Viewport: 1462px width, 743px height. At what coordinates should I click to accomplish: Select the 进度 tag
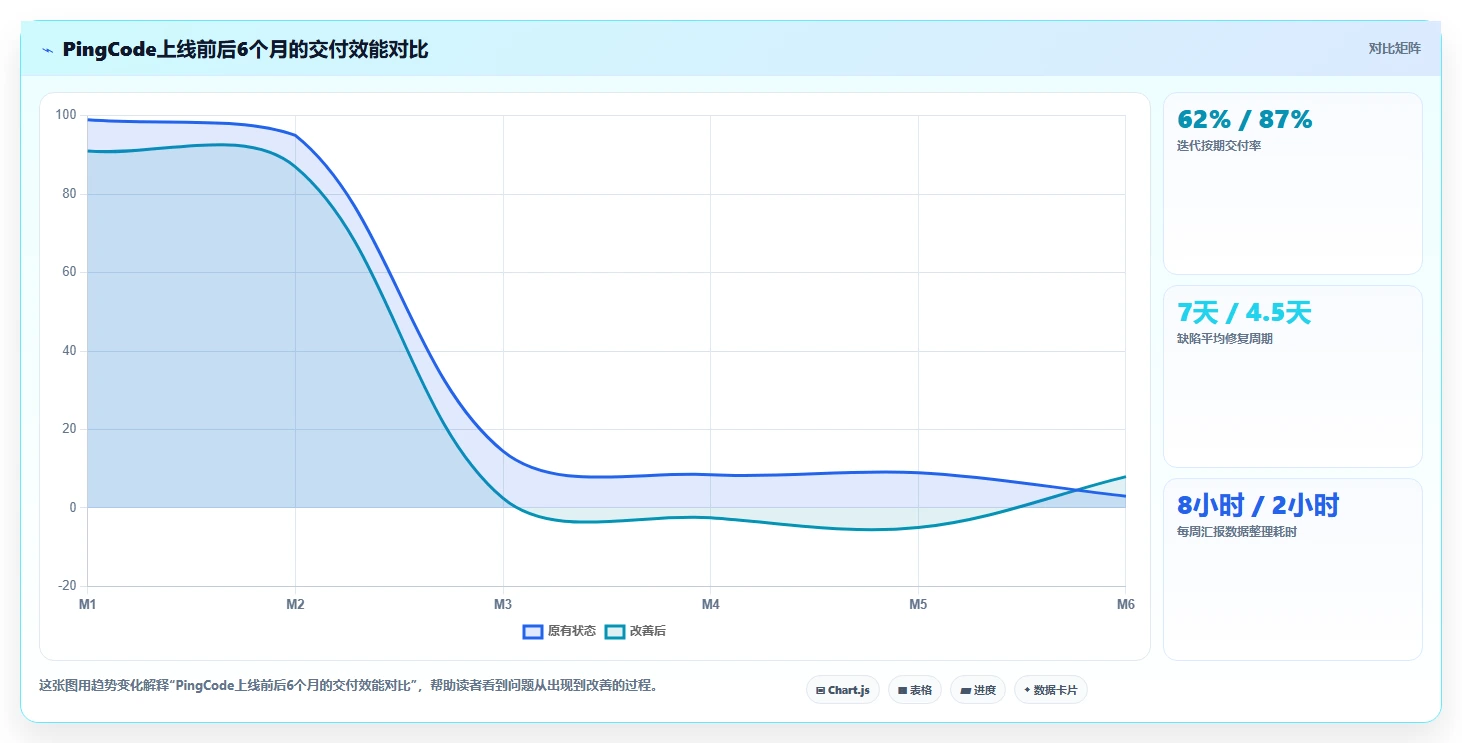978,690
